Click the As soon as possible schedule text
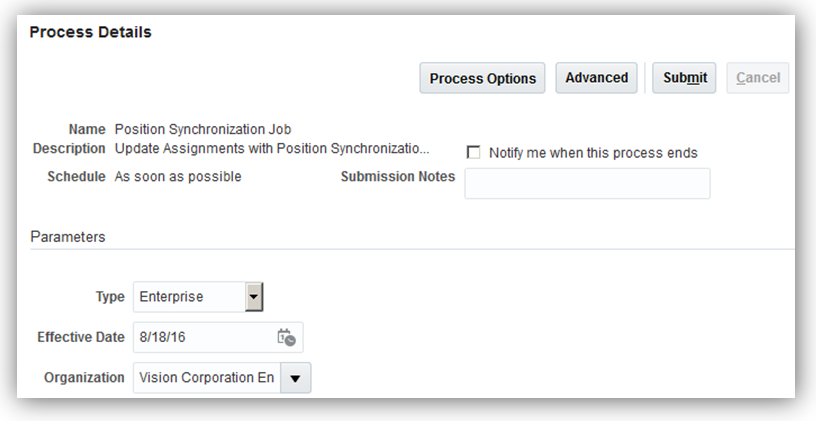 point(178,176)
